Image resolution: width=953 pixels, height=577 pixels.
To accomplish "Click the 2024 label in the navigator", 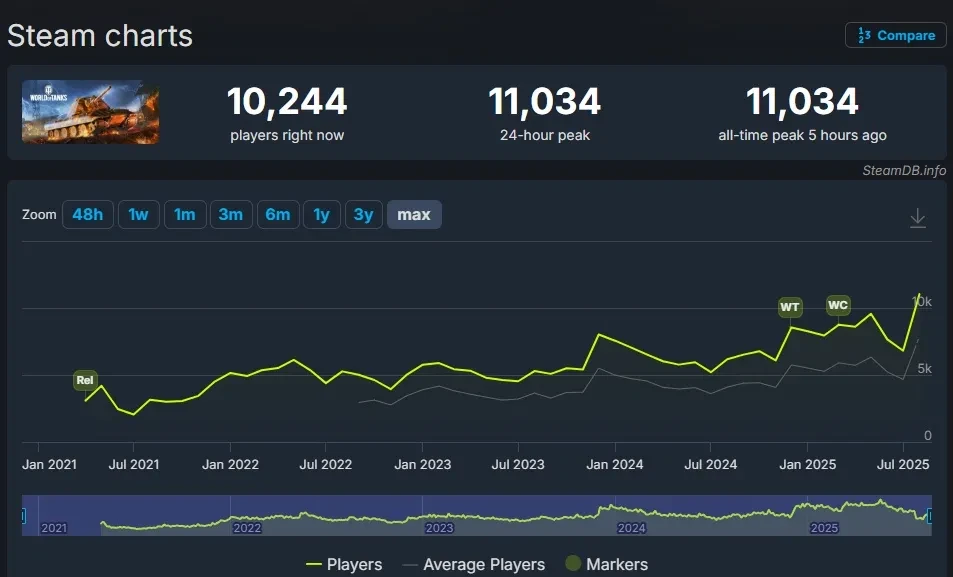I will coord(631,528).
